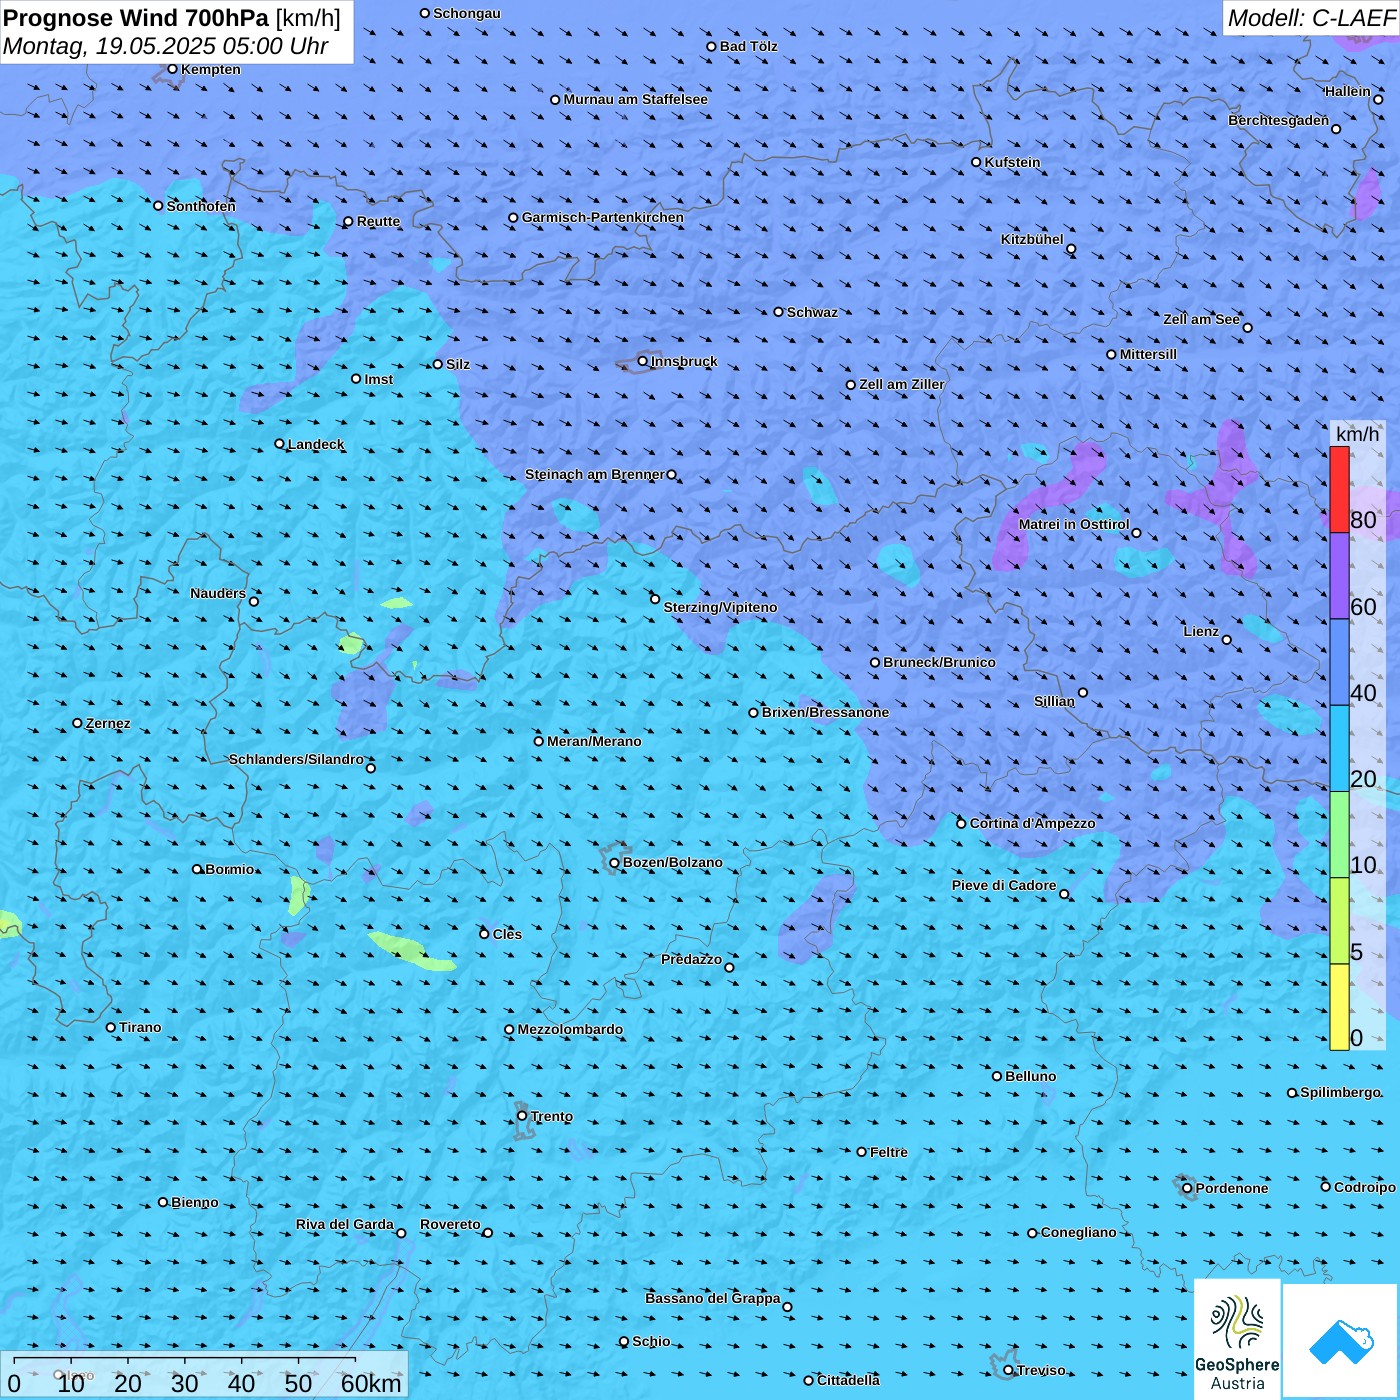Click the 'Schio' label
This screenshot has width=1400, height=1400.
pyautogui.click(x=651, y=1341)
